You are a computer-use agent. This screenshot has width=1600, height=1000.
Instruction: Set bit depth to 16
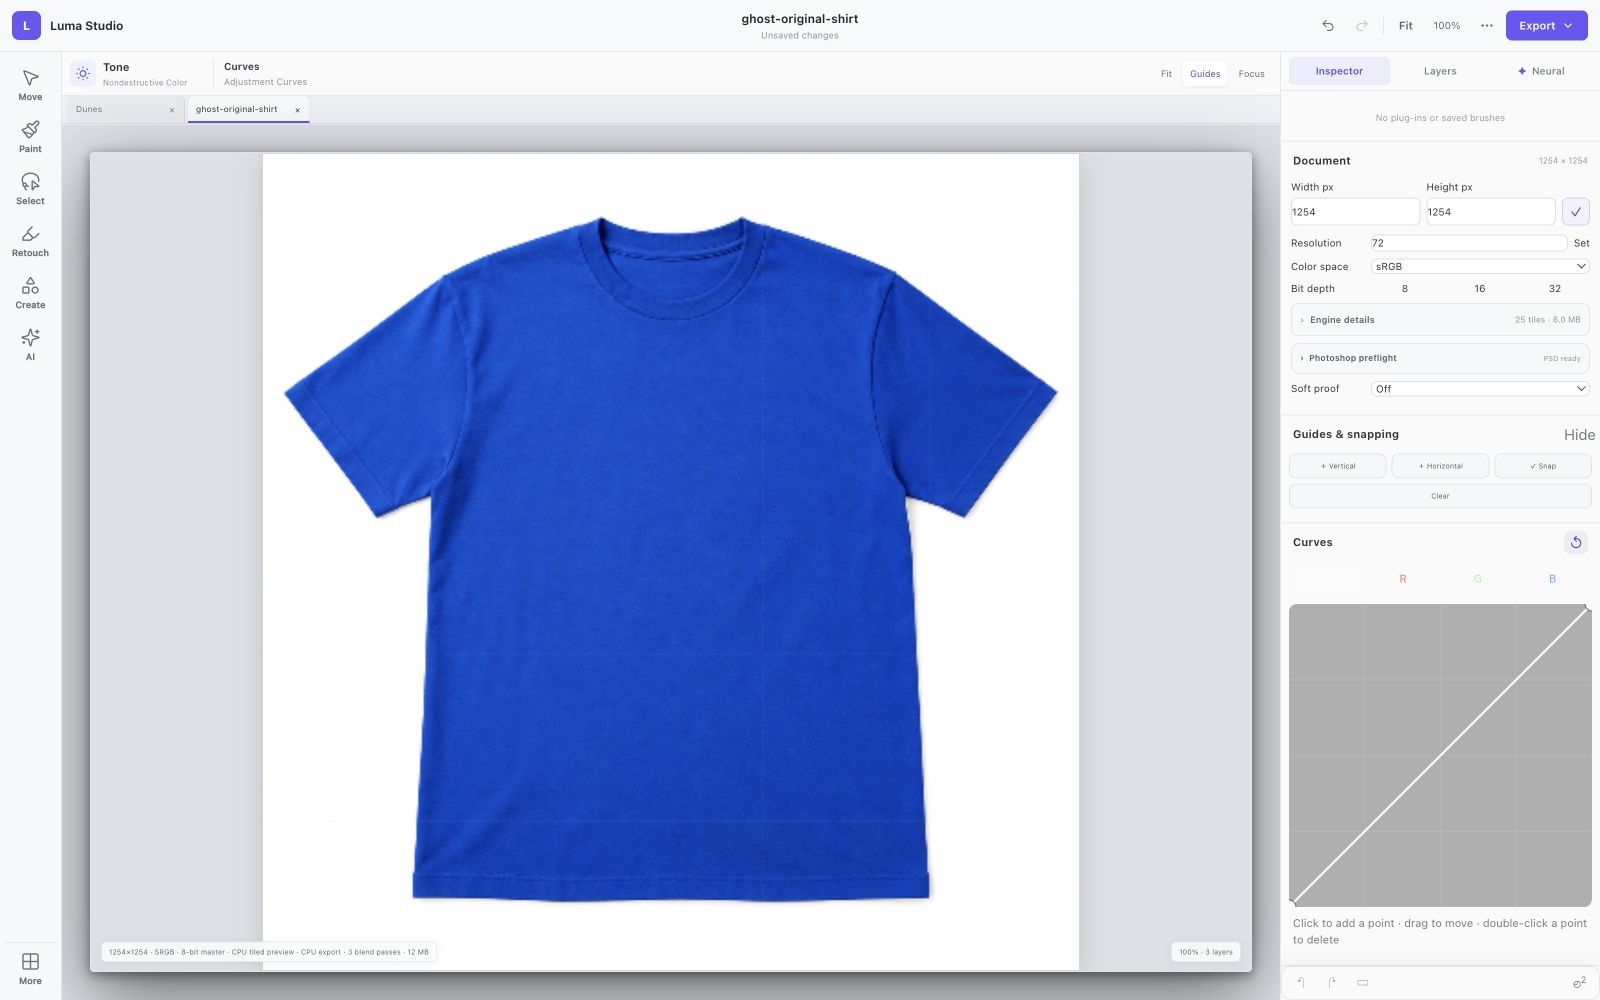click(x=1479, y=289)
